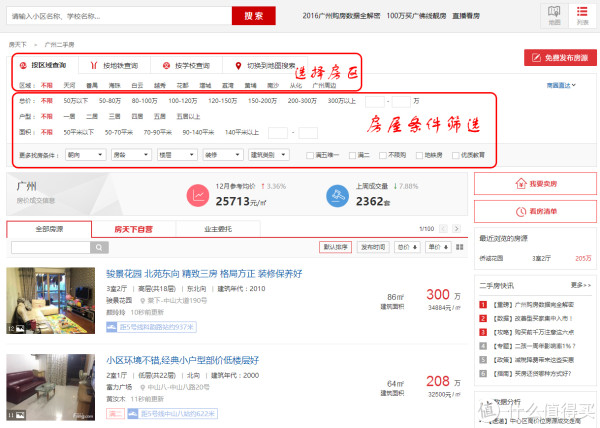This screenshot has width=600, height=428.
Task: Check the 优质教育 checkbox
Action: pyautogui.click(x=455, y=155)
